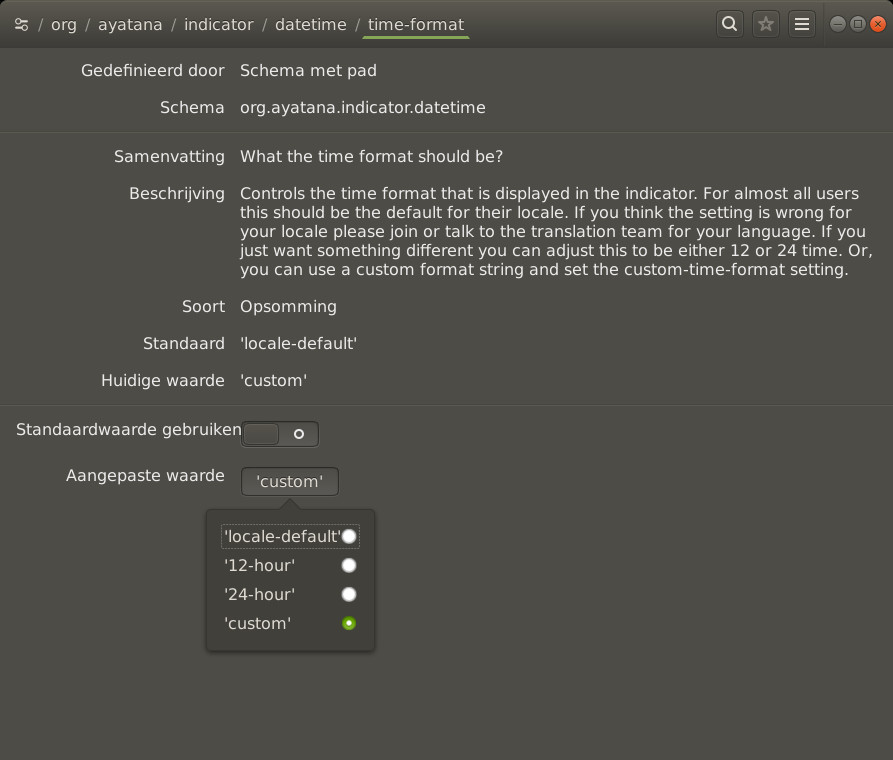Click the schema name 'org.ayatana.indicator.datetime'
893x760 pixels.
[362, 107]
